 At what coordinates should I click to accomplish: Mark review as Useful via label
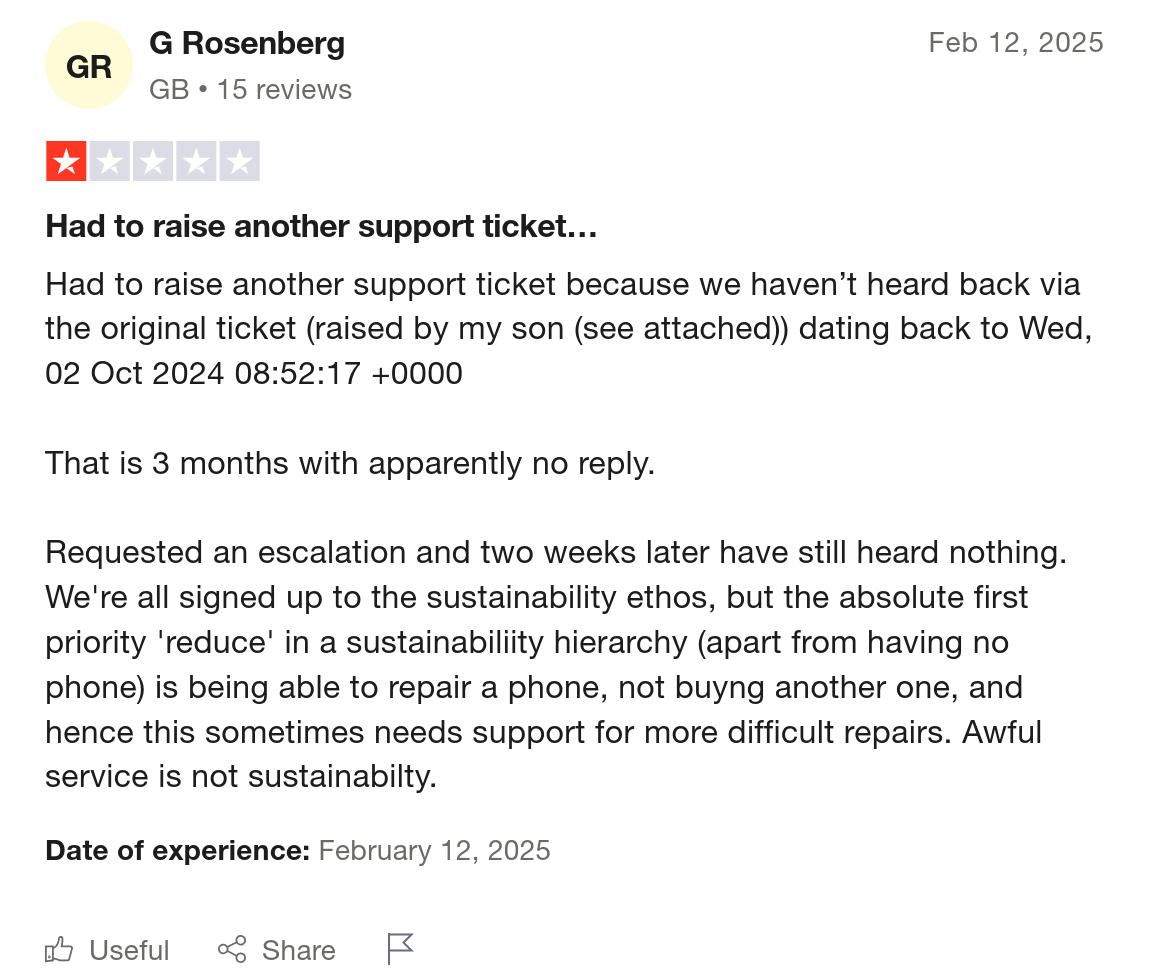tap(129, 950)
